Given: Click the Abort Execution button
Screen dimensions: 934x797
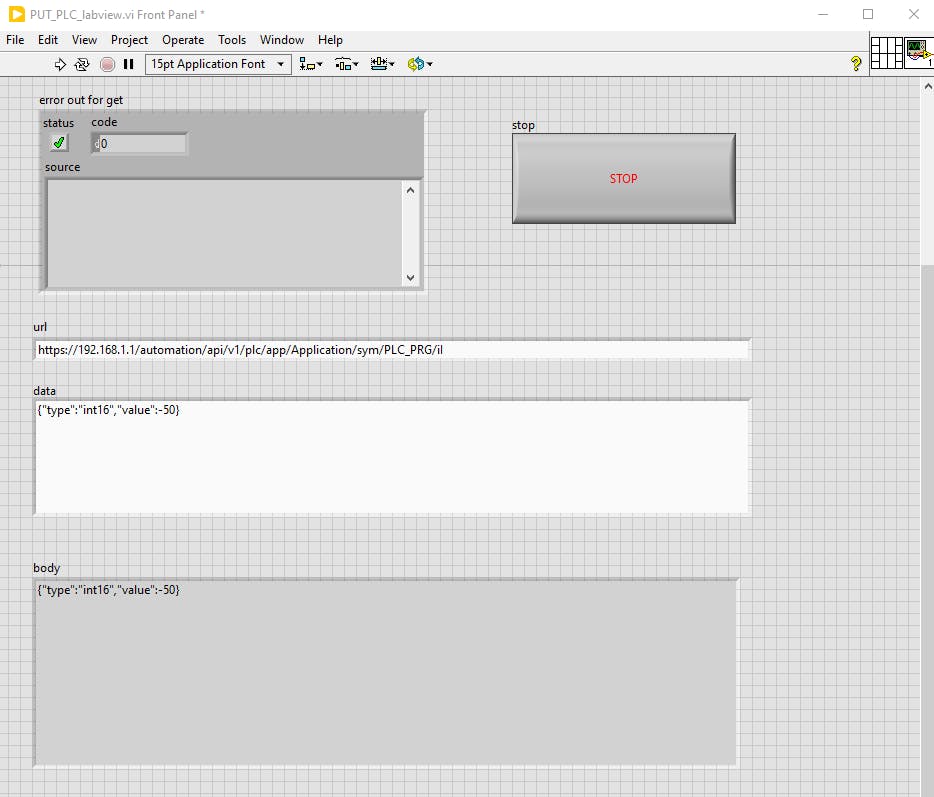Looking at the screenshot, I should 107,64.
